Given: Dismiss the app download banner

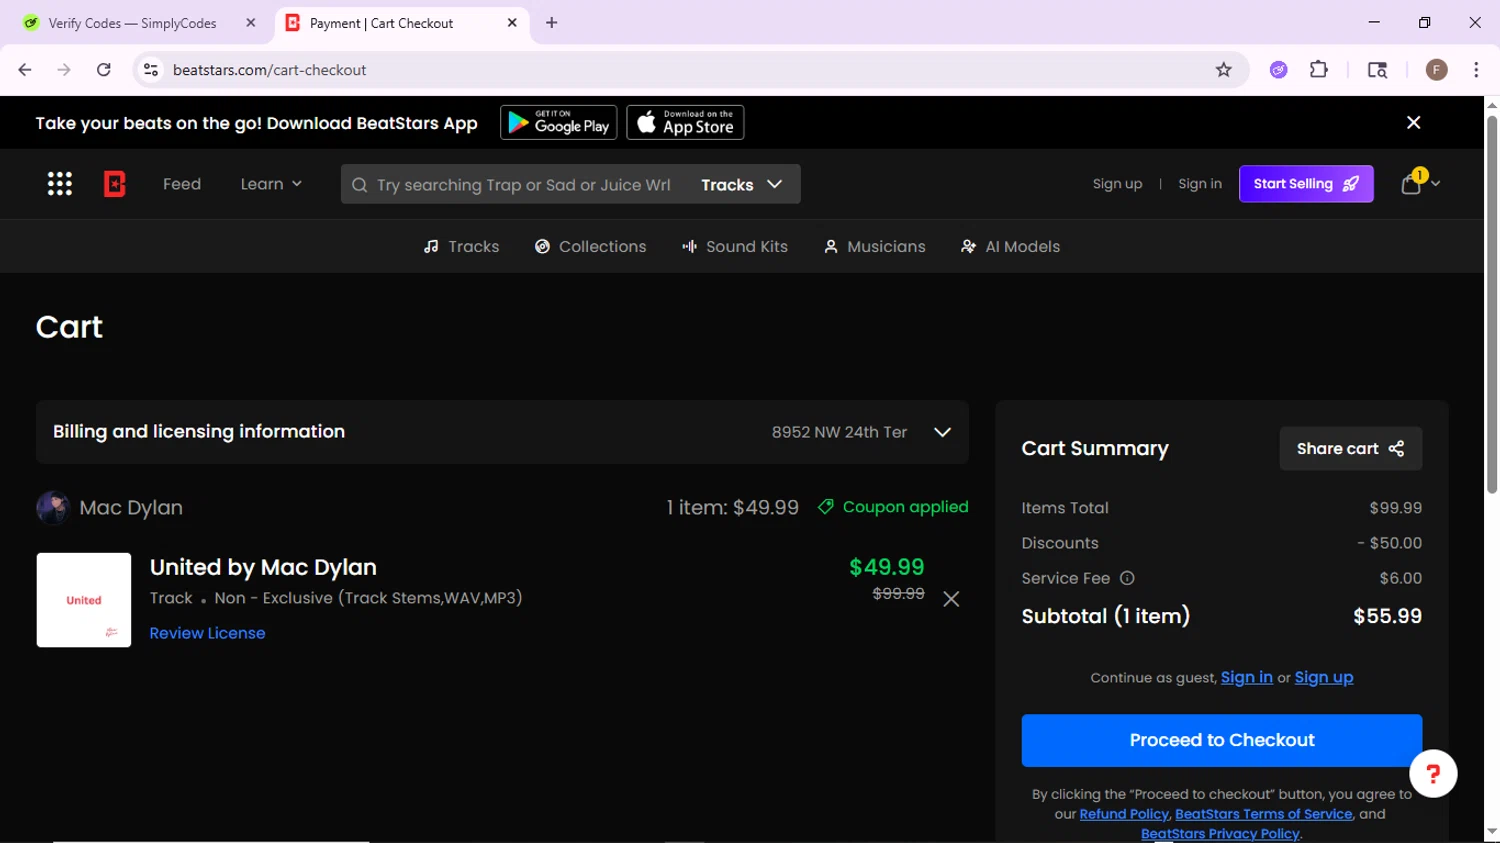Looking at the screenshot, I should pos(1413,122).
